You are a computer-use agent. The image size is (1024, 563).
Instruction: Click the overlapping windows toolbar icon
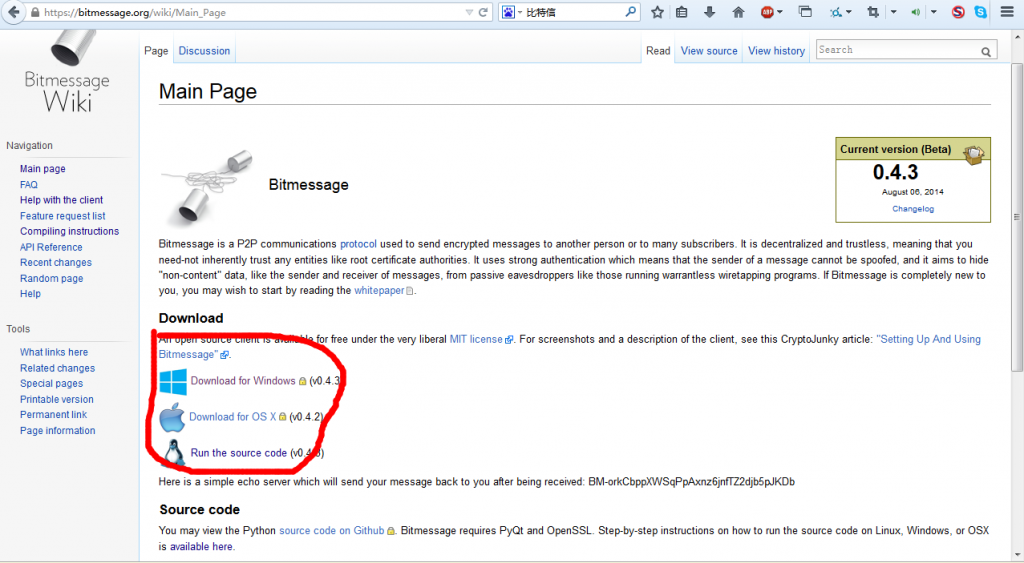(x=805, y=12)
